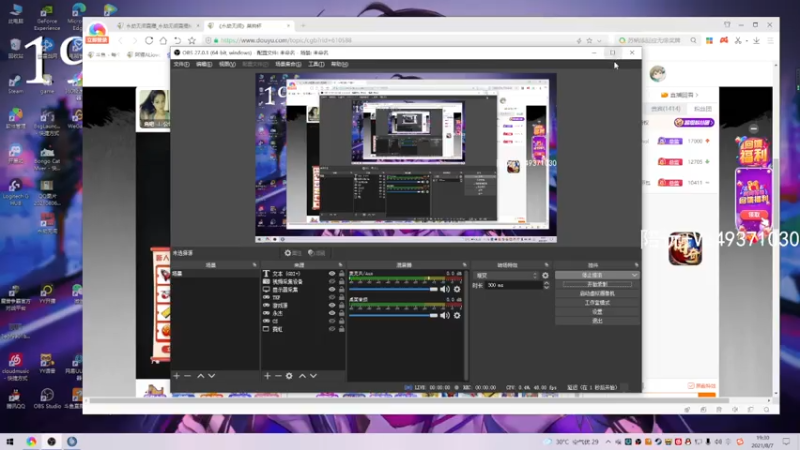
Task: Click the transition duration 300 ms field
Action: 513,285
